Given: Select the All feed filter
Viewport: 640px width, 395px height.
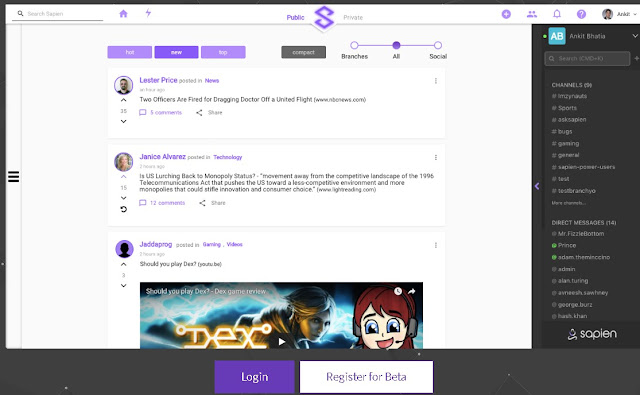Looking at the screenshot, I should (x=396, y=45).
